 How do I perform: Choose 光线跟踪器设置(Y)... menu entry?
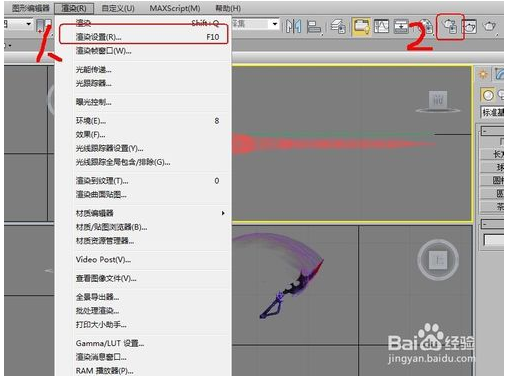pyautogui.click(x=144, y=148)
